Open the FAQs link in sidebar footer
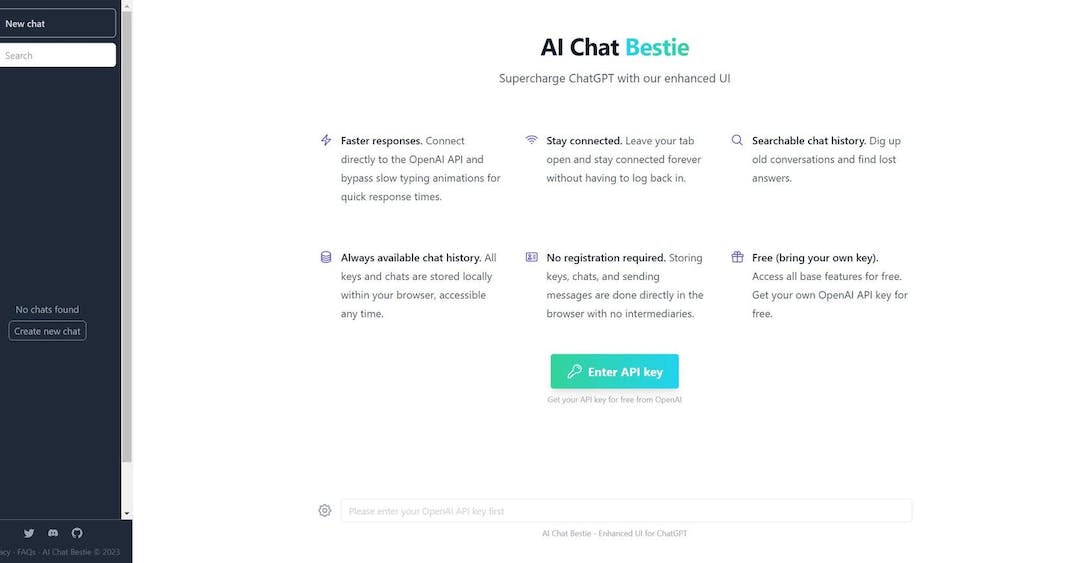 pyautogui.click(x=26, y=552)
